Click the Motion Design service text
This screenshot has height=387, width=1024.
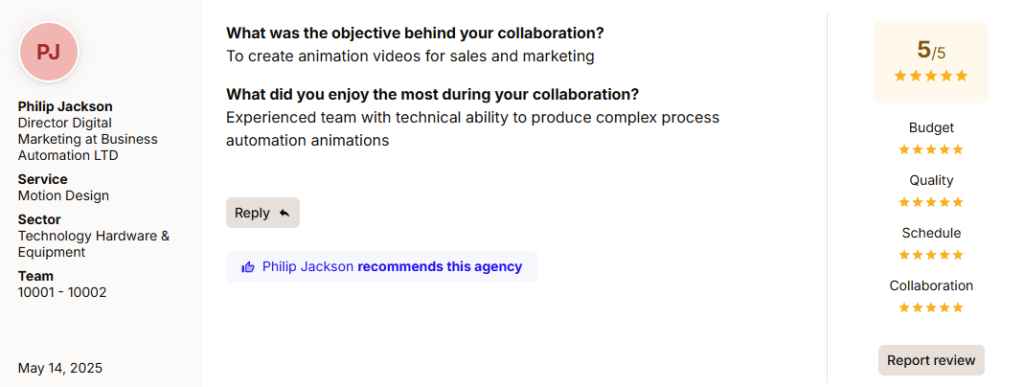tap(63, 196)
